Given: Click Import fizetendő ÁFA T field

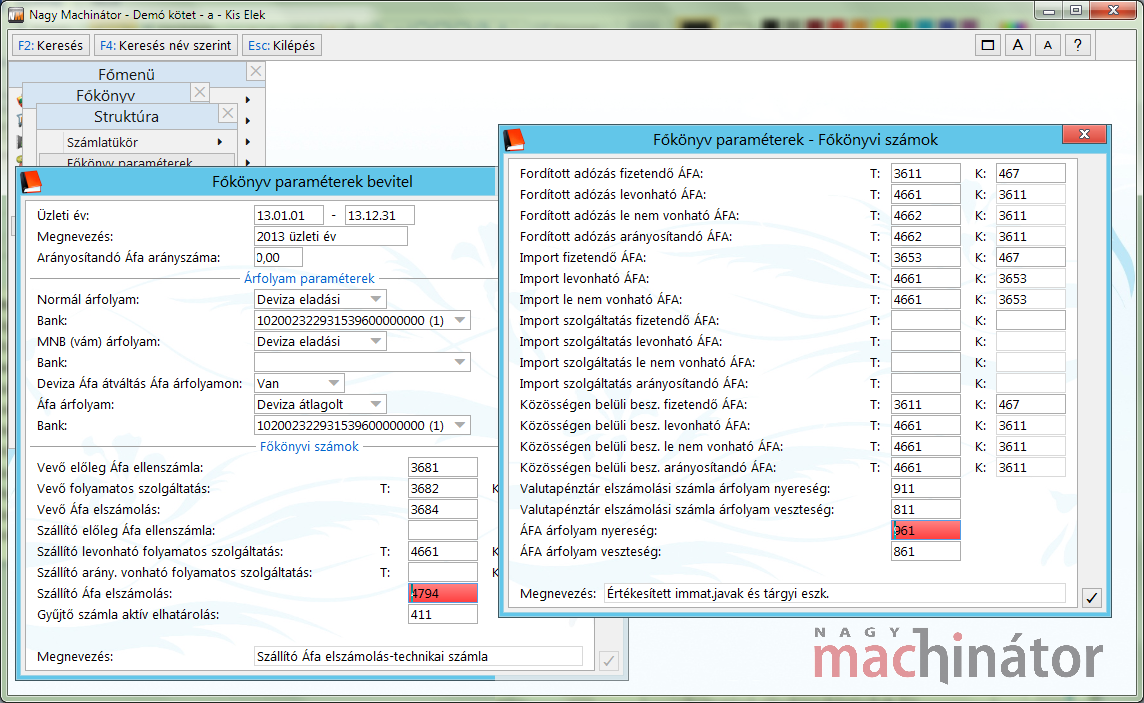Looking at the screenshot, I should point(926,257).
